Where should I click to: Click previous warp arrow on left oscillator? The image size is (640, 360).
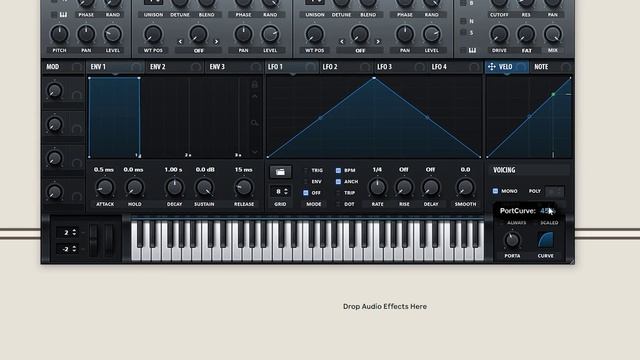180,42
